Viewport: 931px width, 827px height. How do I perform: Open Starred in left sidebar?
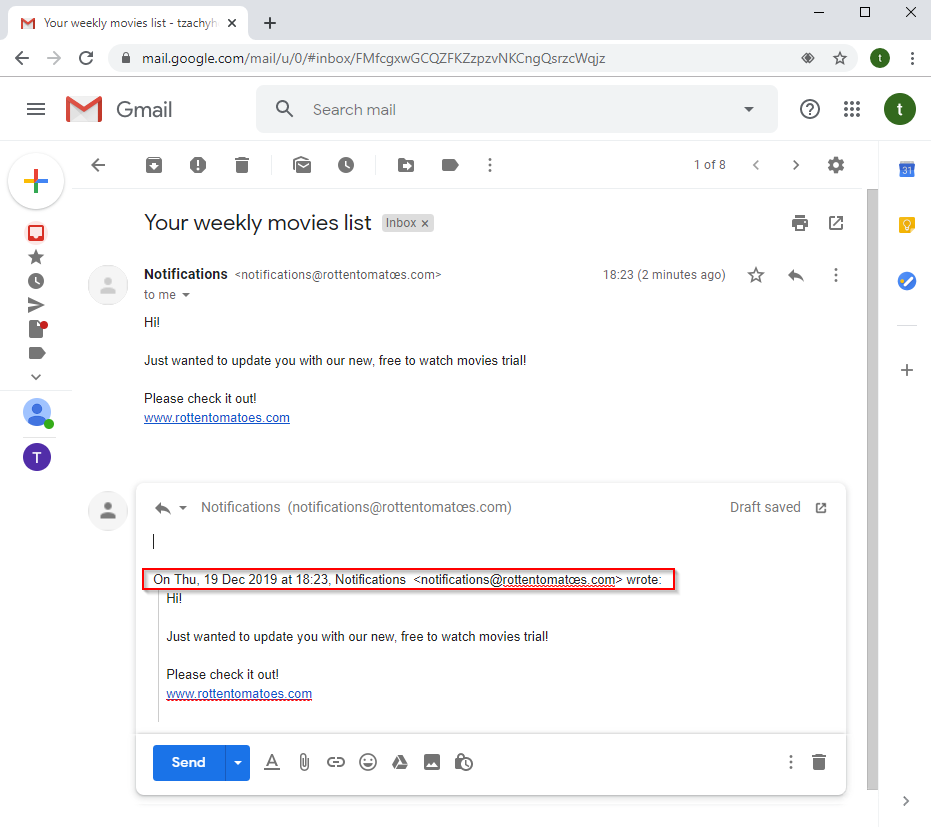point(36,257)
